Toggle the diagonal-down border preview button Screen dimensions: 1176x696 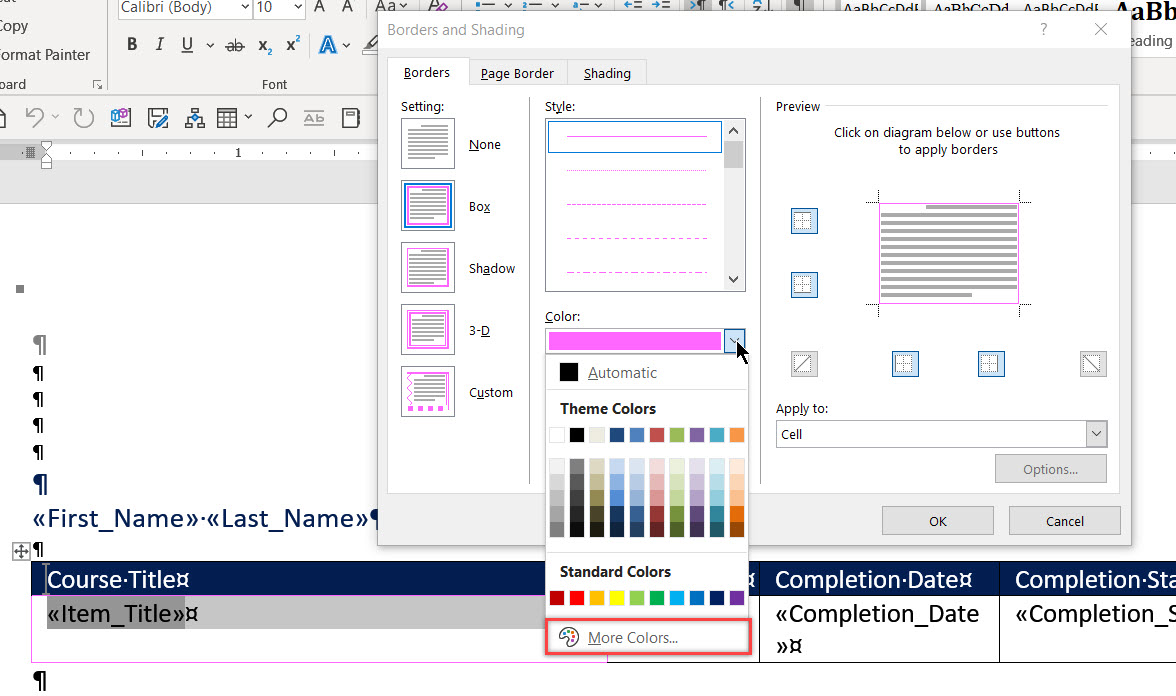1093,364
